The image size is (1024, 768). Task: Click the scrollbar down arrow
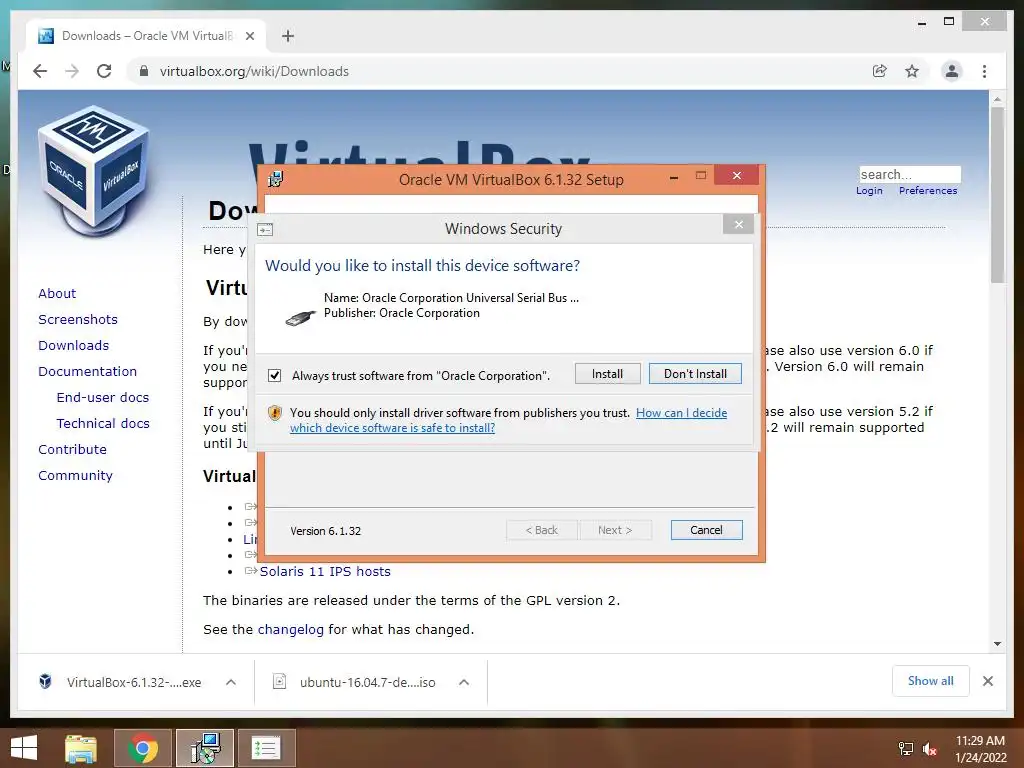tap(997, 644)
